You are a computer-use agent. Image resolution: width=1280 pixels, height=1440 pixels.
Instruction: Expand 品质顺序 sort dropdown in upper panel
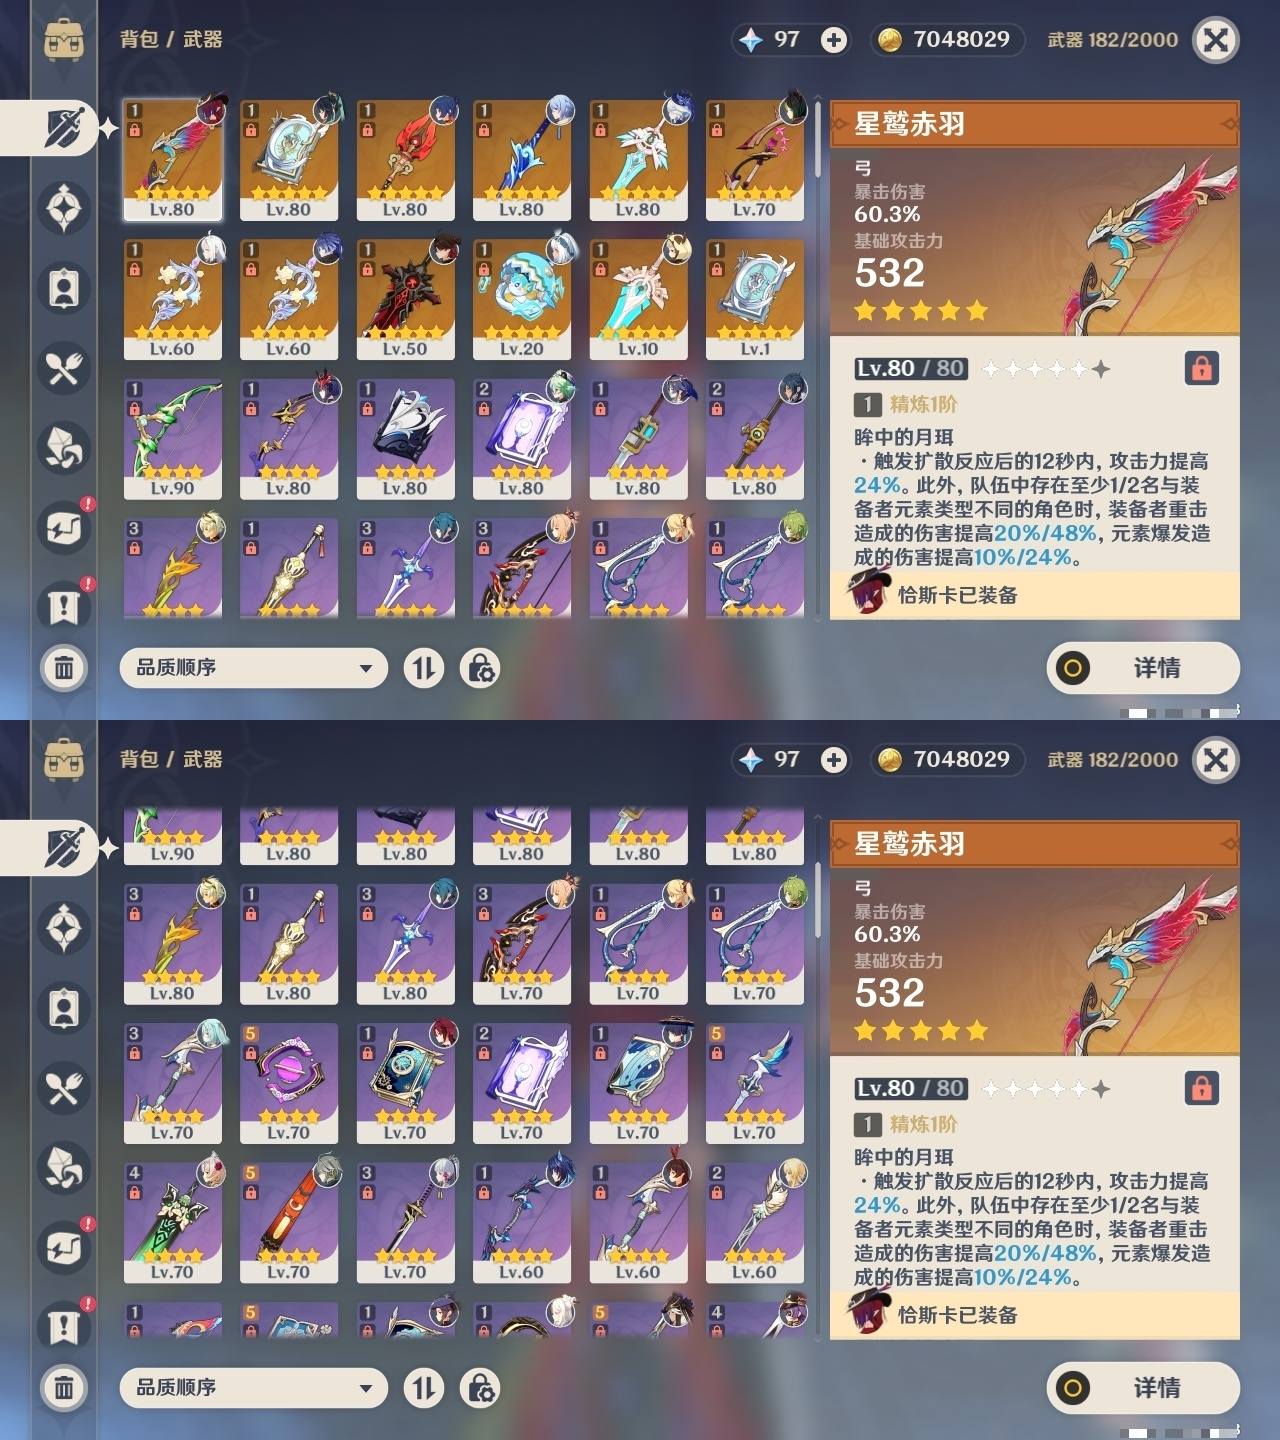(x=254, y=668)
